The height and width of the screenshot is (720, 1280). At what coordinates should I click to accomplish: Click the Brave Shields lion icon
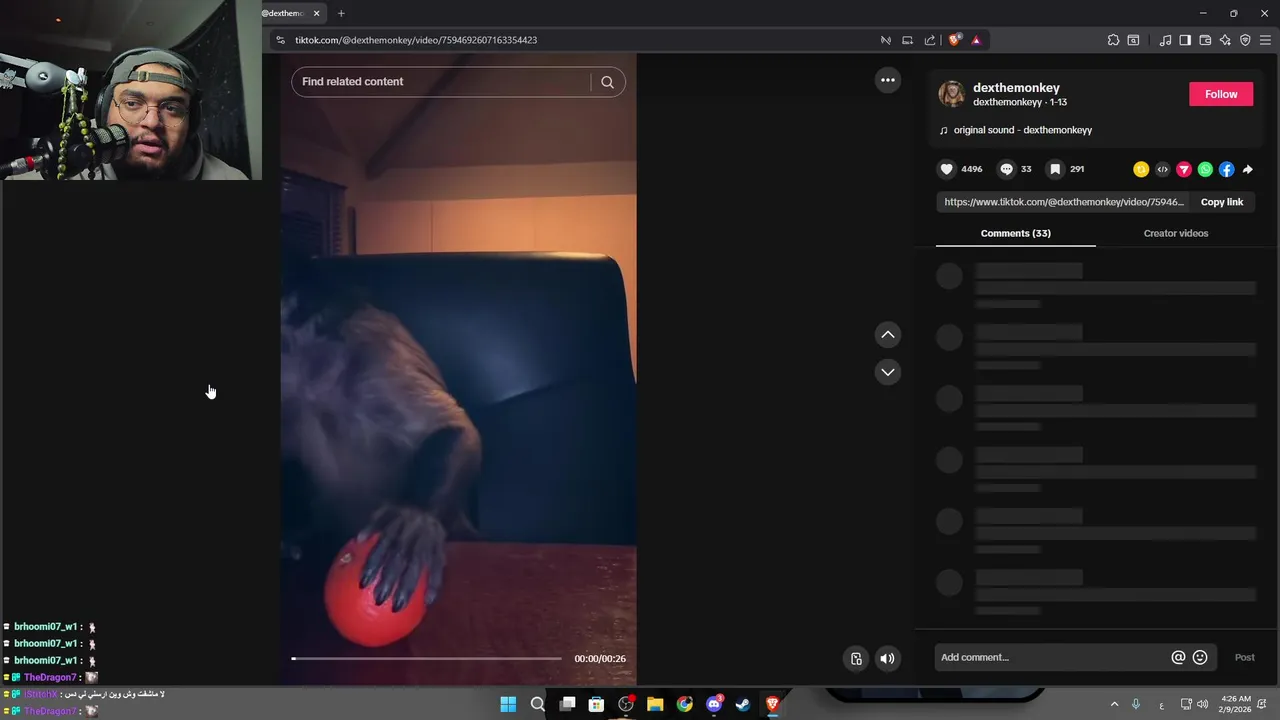954,40
